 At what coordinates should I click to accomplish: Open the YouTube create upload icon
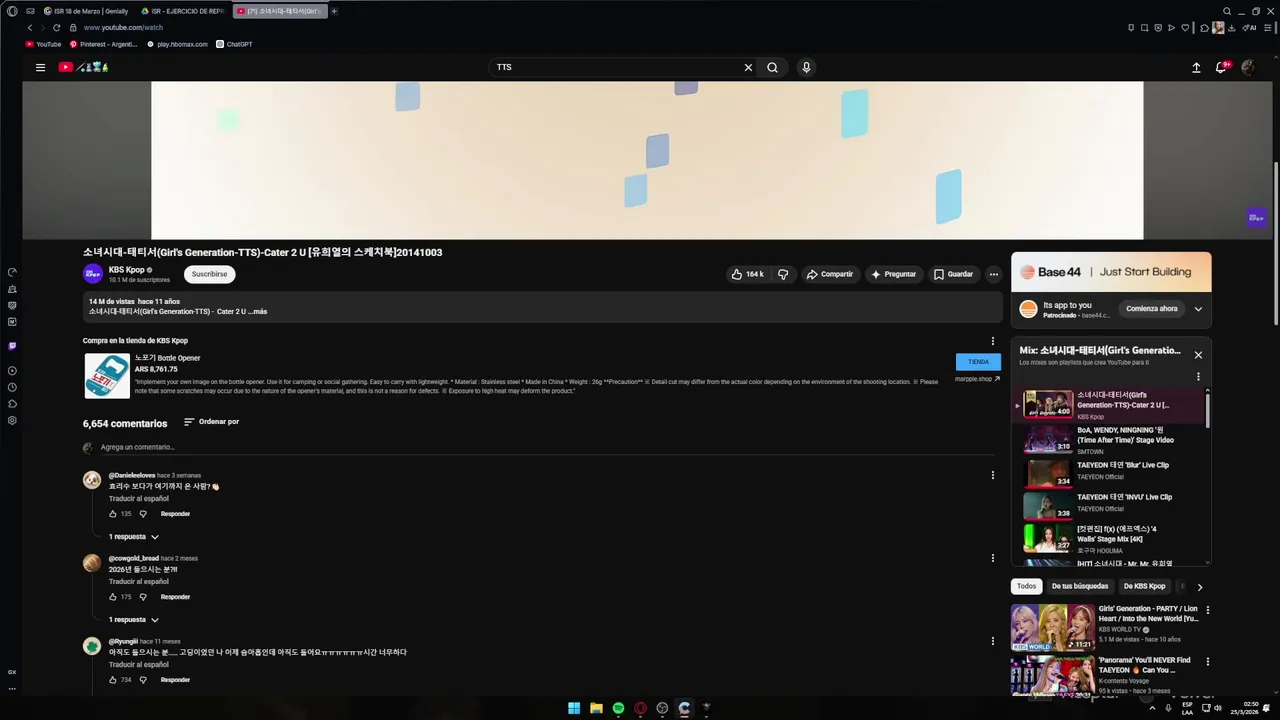click(x=1196, y=67)
